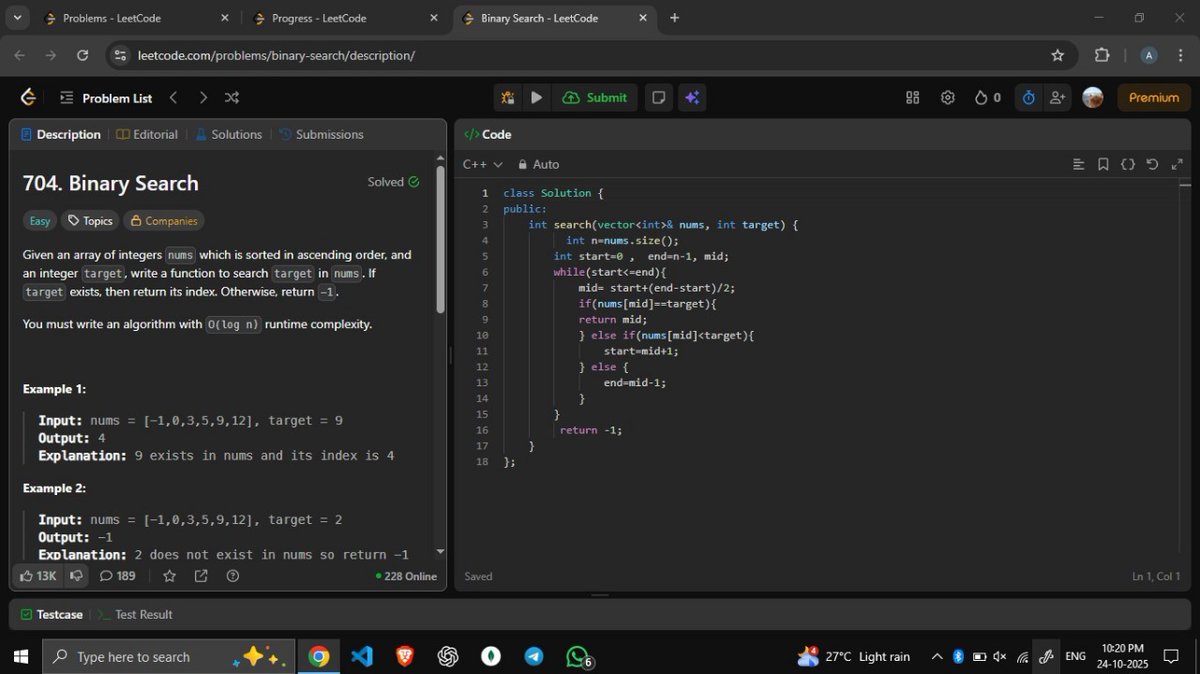Open ChatGPT app from taskbar
1200x674 pixels.
[448, 656]
